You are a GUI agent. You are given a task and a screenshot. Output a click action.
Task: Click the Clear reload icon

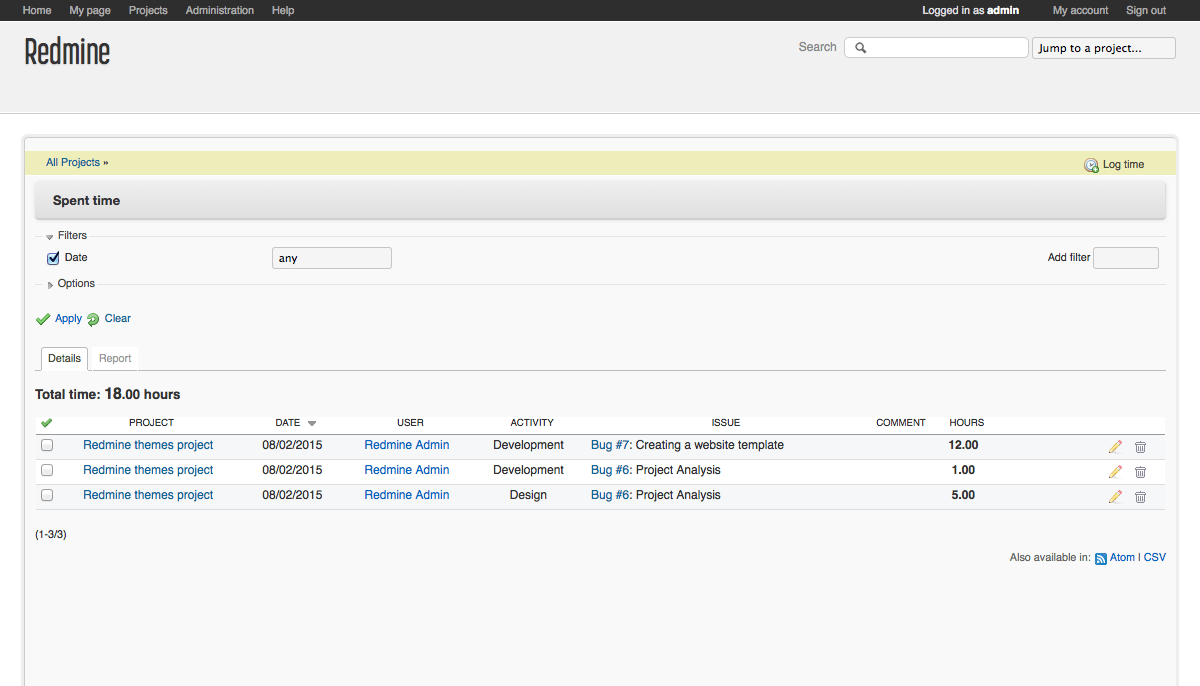point(93,319)
